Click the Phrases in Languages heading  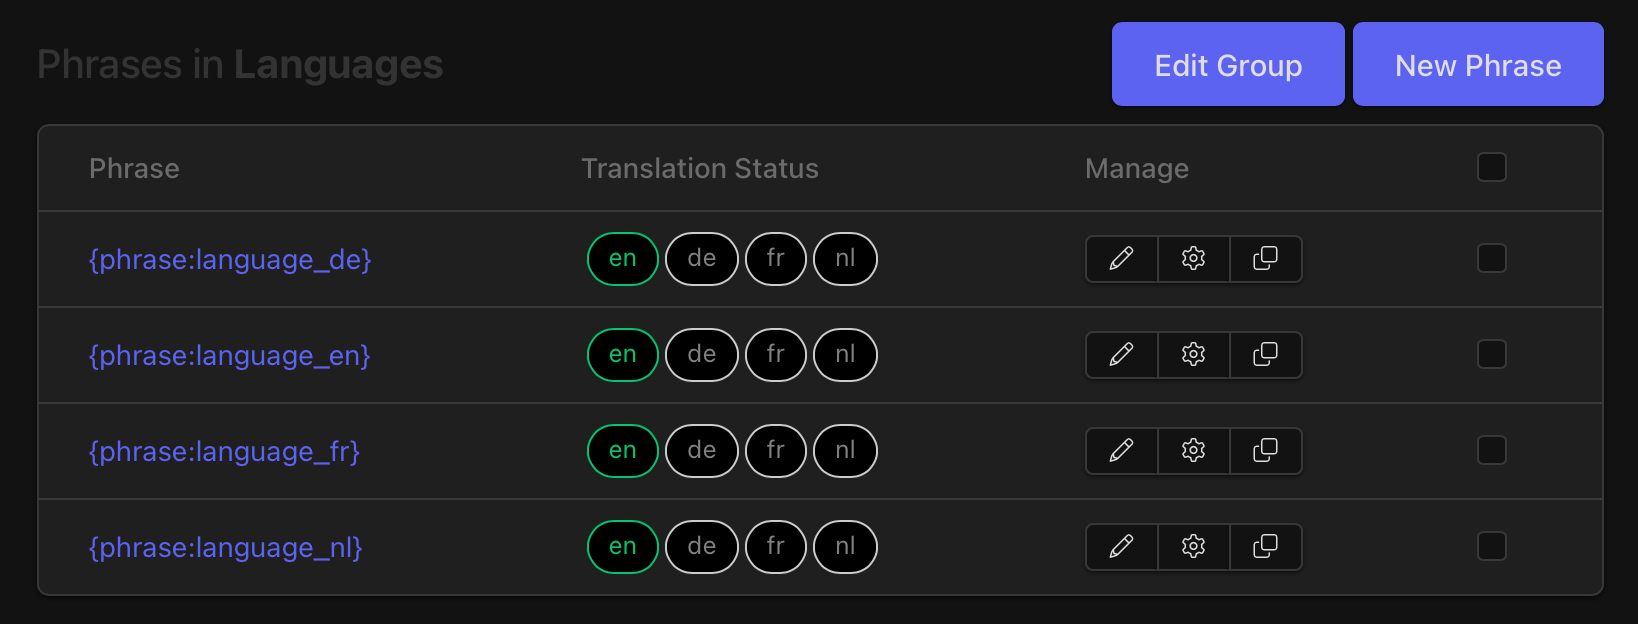pos(240,65)
